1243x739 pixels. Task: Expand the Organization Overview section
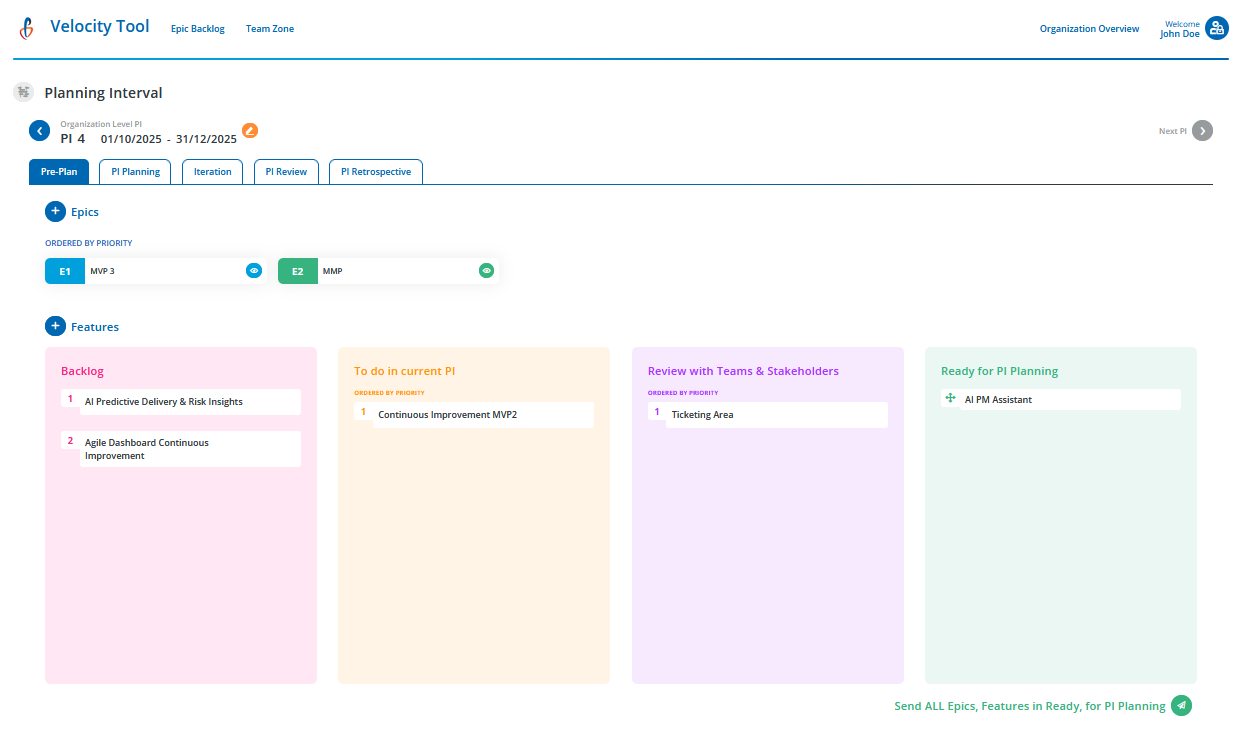(x=1089, y=28)
